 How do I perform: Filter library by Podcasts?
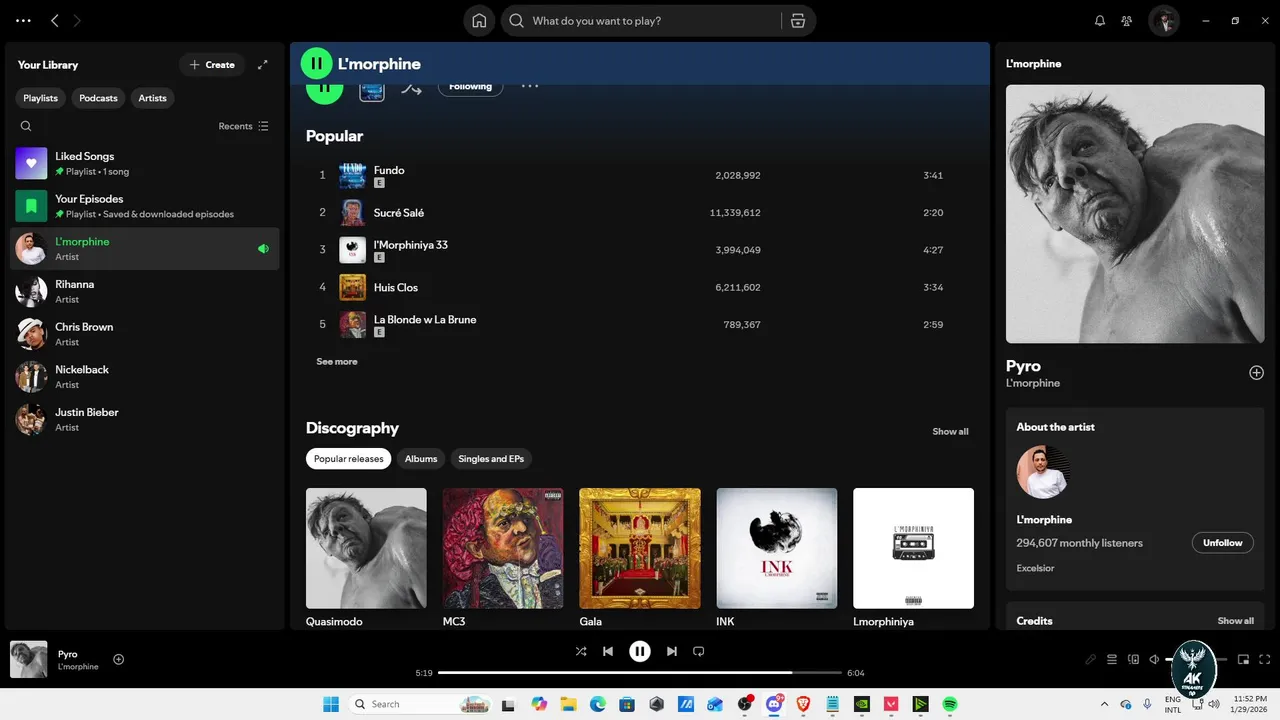click(x=98, y=98)
